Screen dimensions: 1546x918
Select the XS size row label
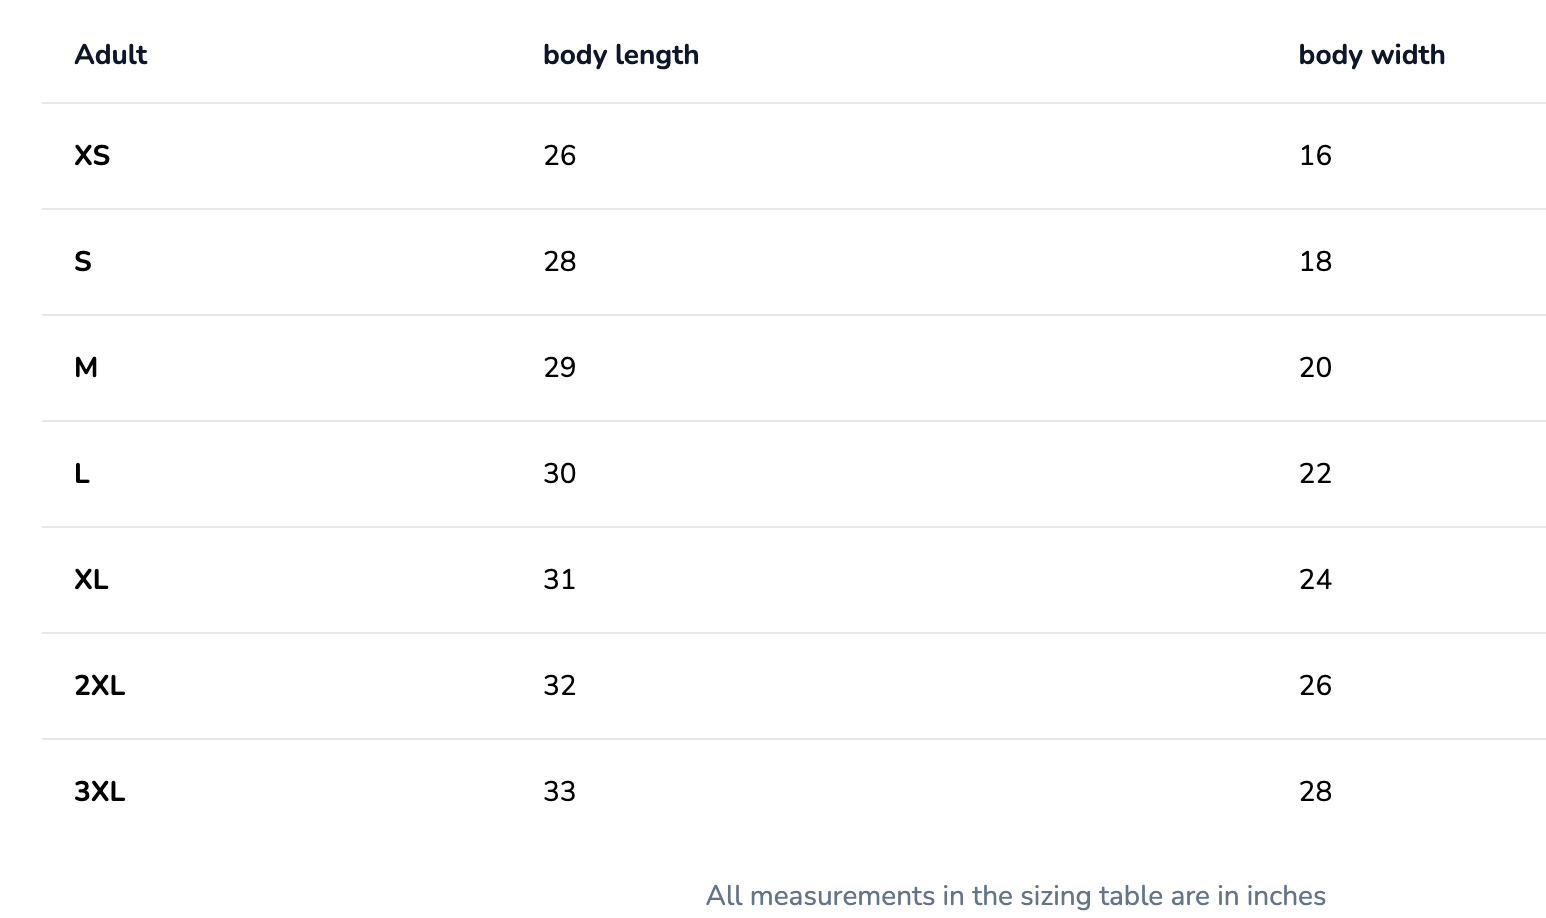tap(92, 156)
